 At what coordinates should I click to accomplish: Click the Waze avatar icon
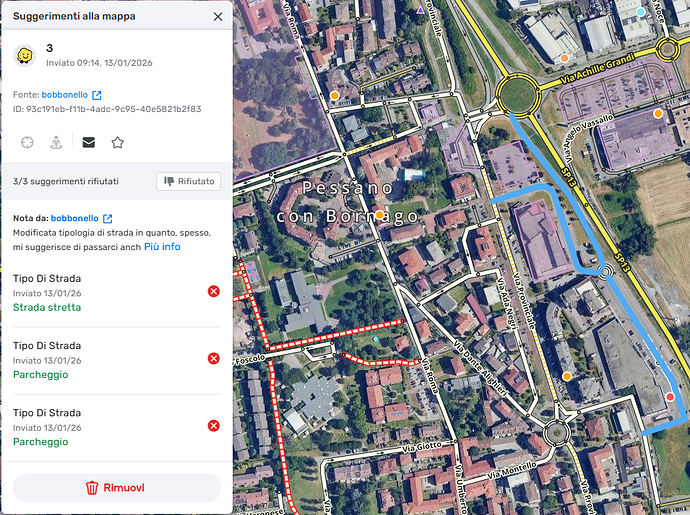24,55
